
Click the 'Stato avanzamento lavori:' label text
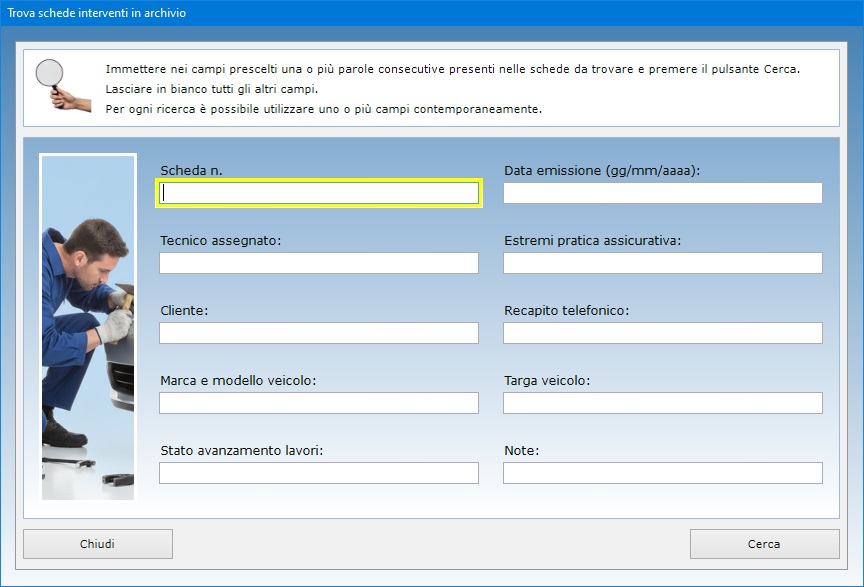241,451
